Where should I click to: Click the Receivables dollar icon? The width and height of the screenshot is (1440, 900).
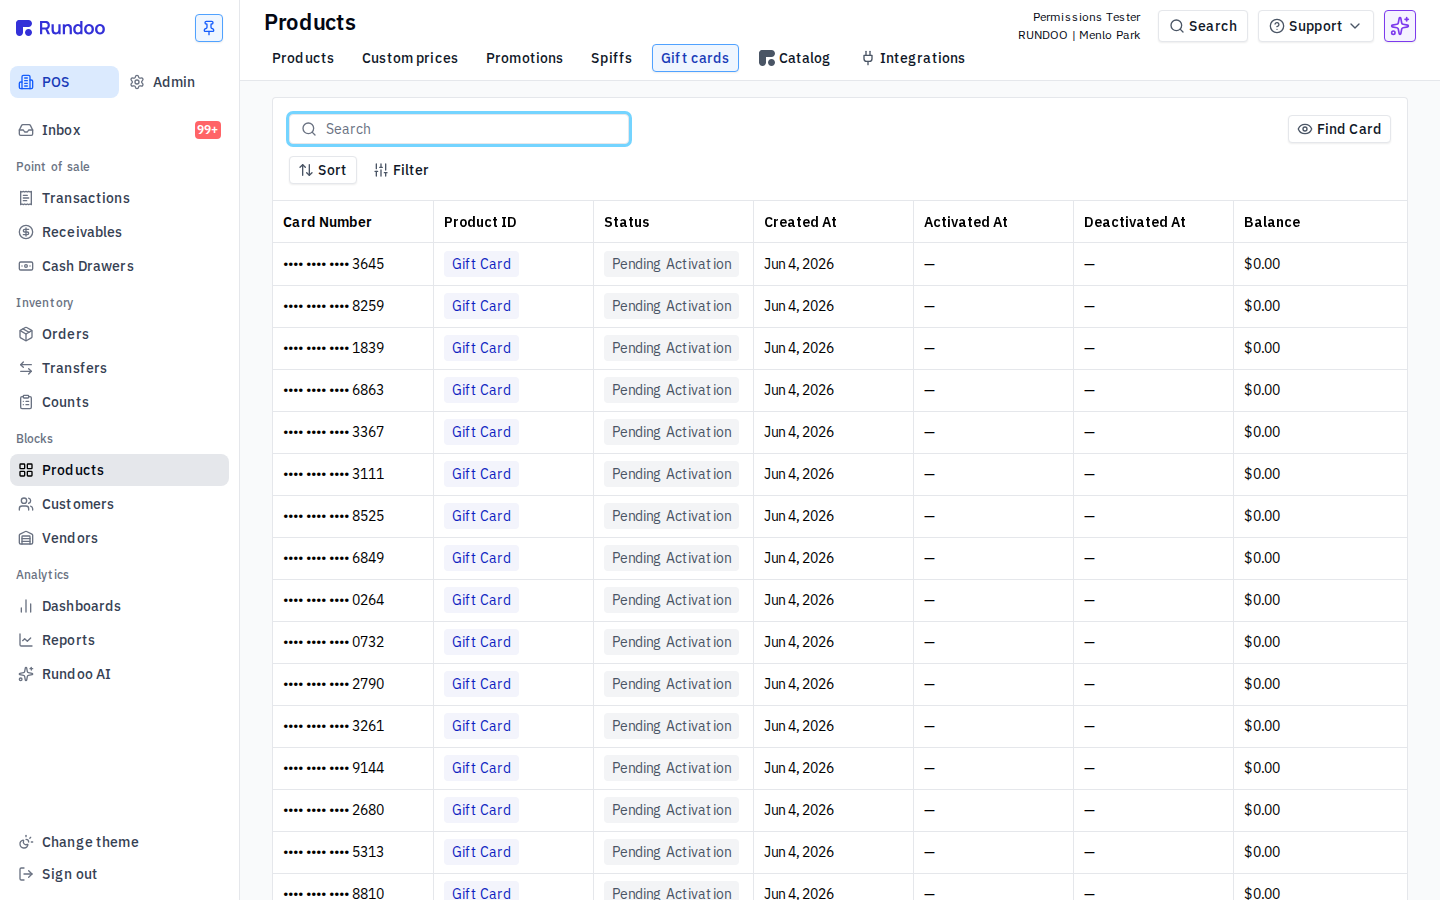[26, 232]
